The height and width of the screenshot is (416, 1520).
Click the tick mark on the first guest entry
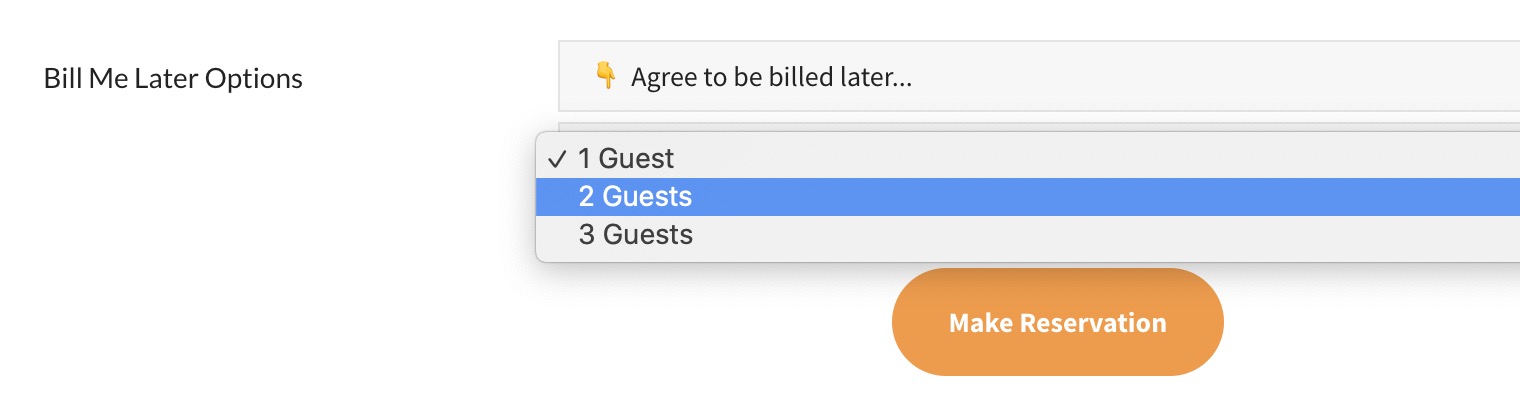pyautogui.click(x=558, y=159)
